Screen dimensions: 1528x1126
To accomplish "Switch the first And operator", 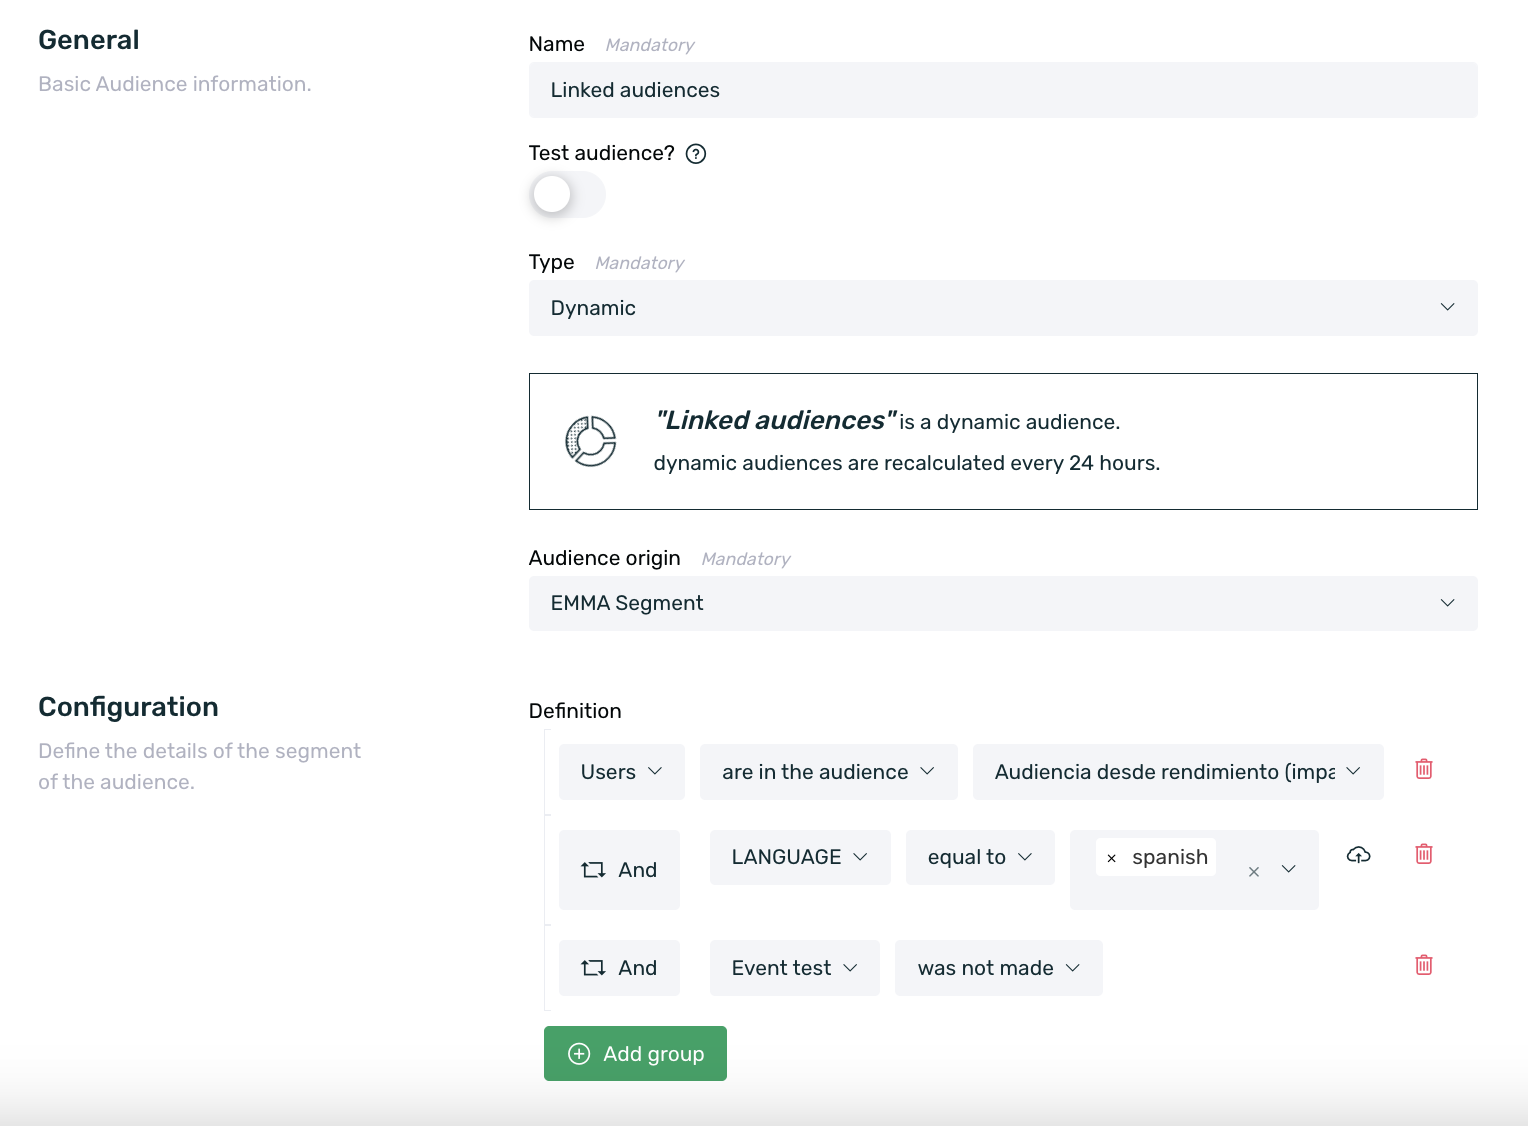I will 619,870.
